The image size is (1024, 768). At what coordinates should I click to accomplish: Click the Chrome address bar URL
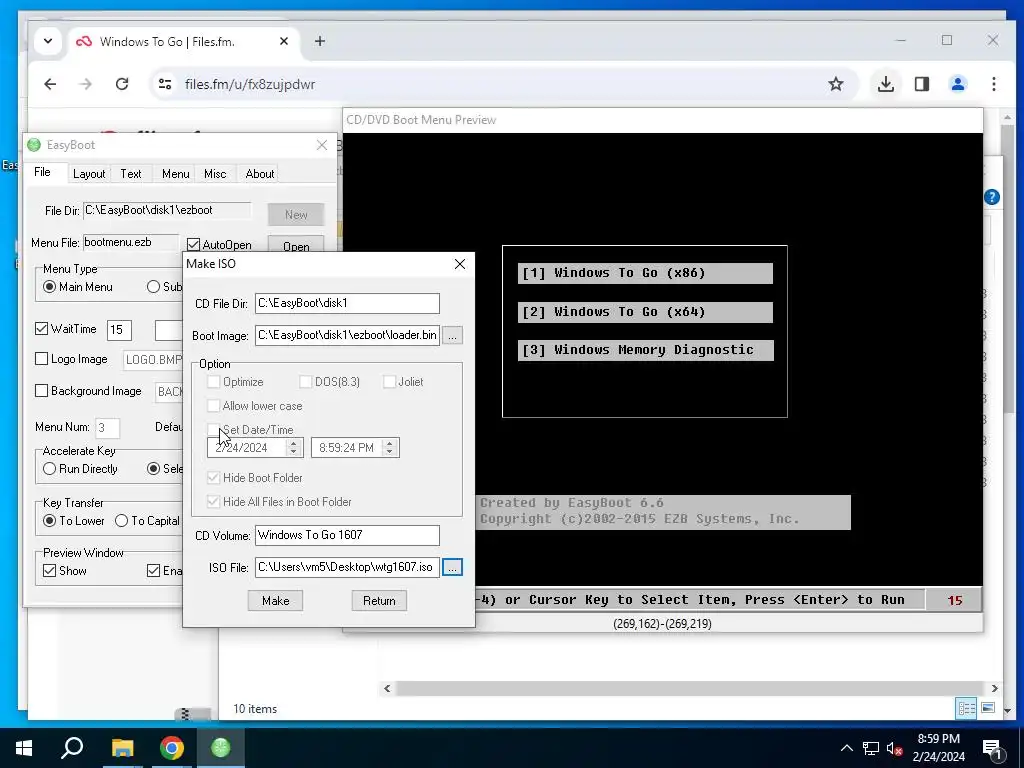point(250,84)
